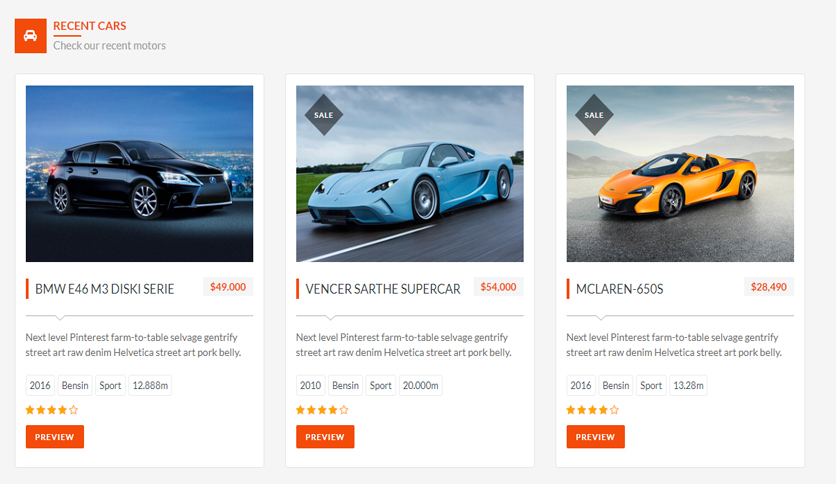Open the orange McLaren car photo

[680, 174]
